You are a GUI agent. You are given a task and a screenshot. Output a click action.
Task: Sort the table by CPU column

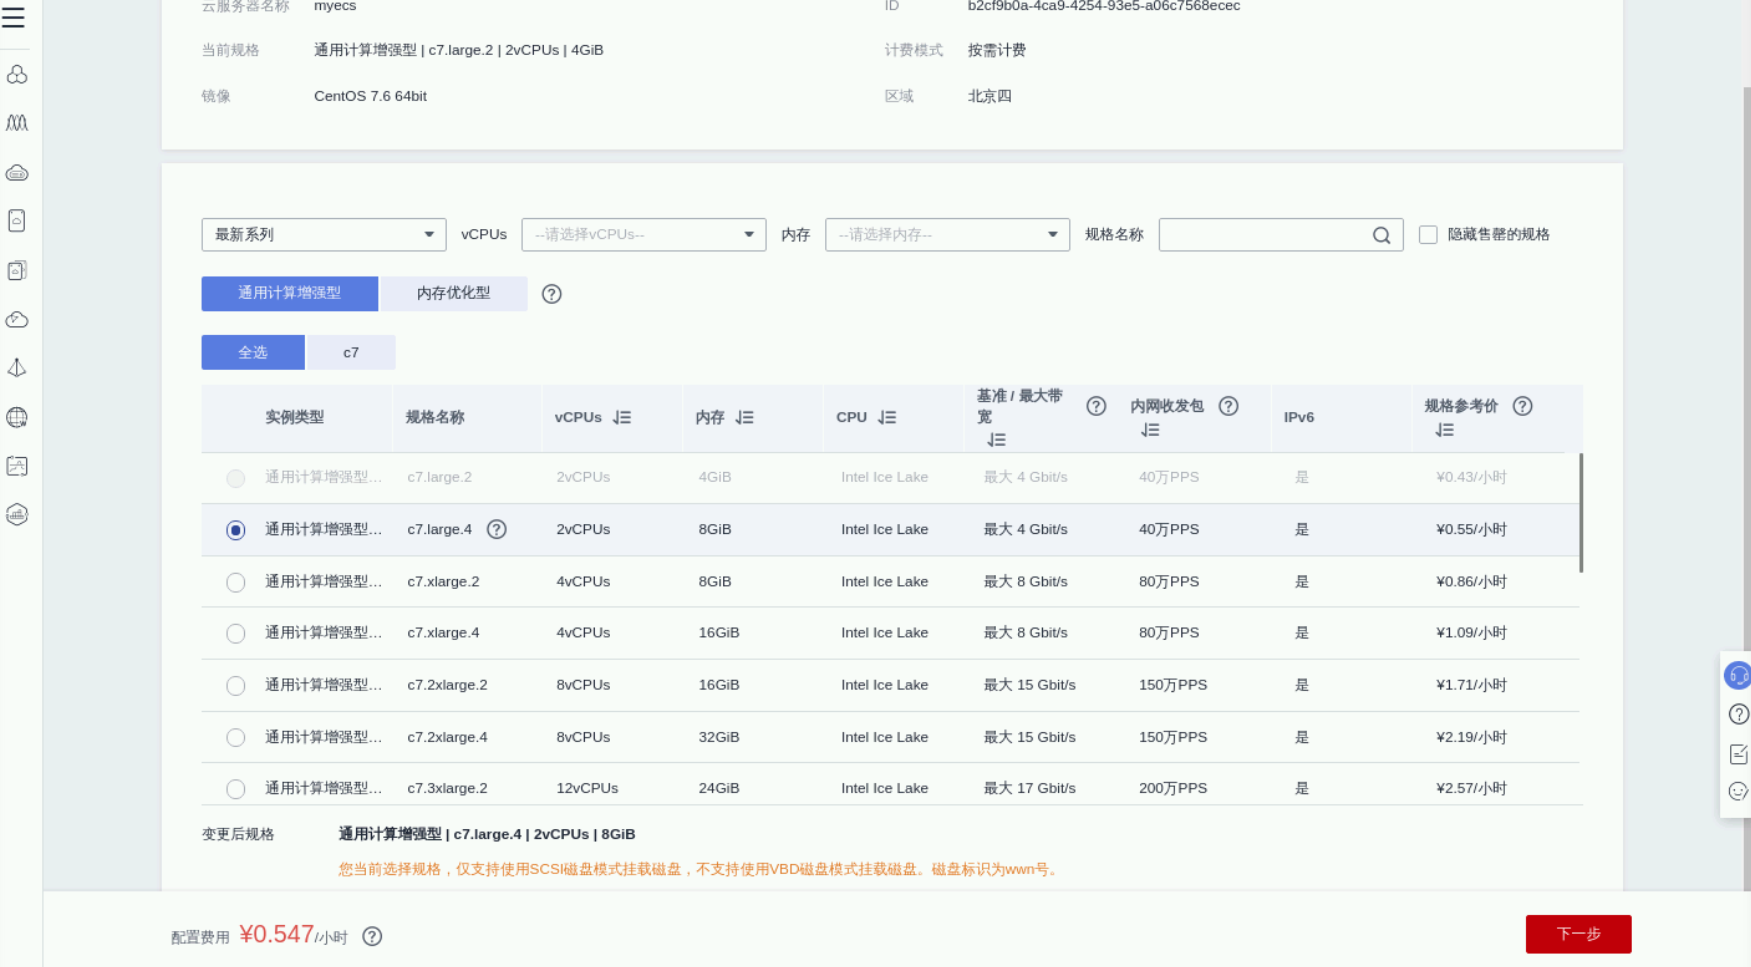tap(887, 418)
